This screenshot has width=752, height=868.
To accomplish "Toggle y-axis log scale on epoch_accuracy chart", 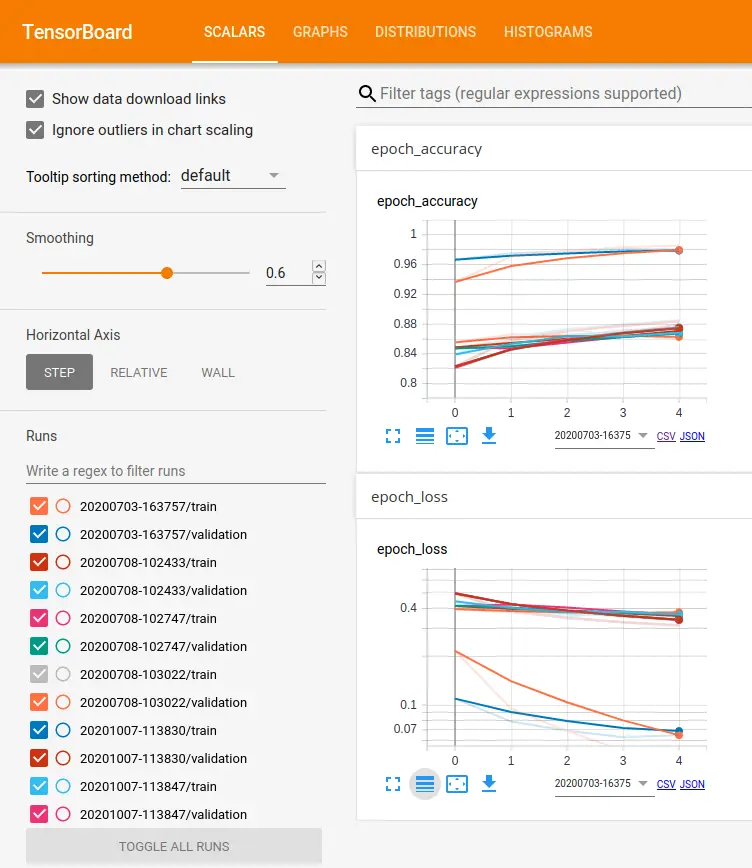I will click(425, 436).
